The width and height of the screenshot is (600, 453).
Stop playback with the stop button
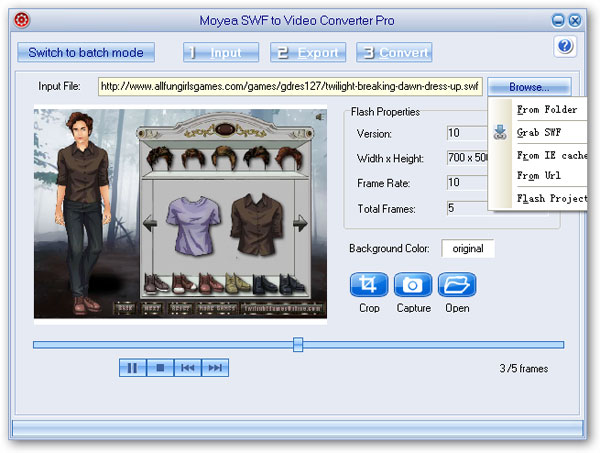pos(160,368)
